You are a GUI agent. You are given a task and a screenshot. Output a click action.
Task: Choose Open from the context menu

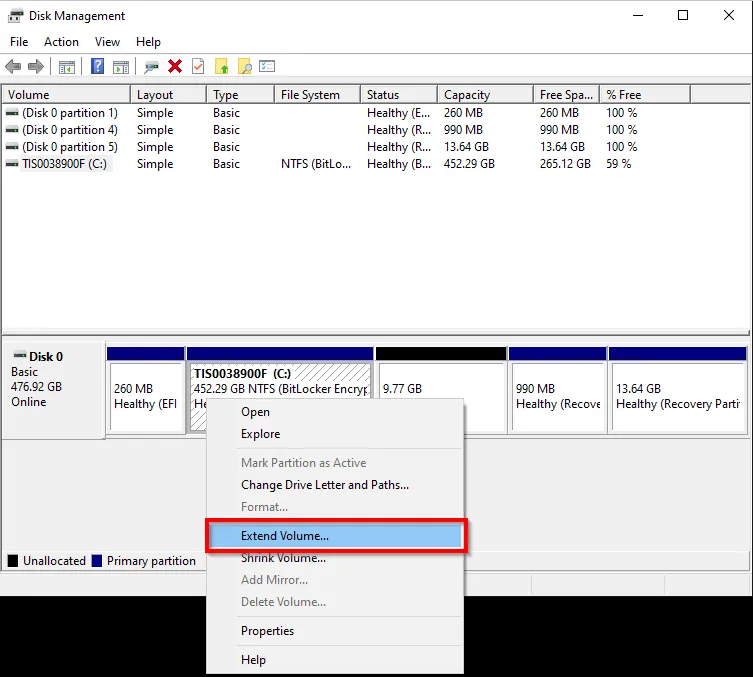tap(335, 412)
